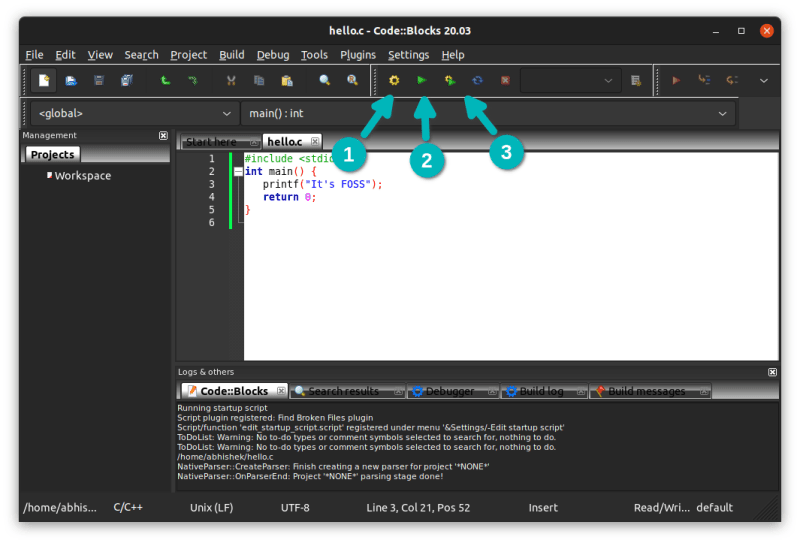800x543 pixels.
Task: Expand the main() : int function dropdown
Action: point(488,114)
